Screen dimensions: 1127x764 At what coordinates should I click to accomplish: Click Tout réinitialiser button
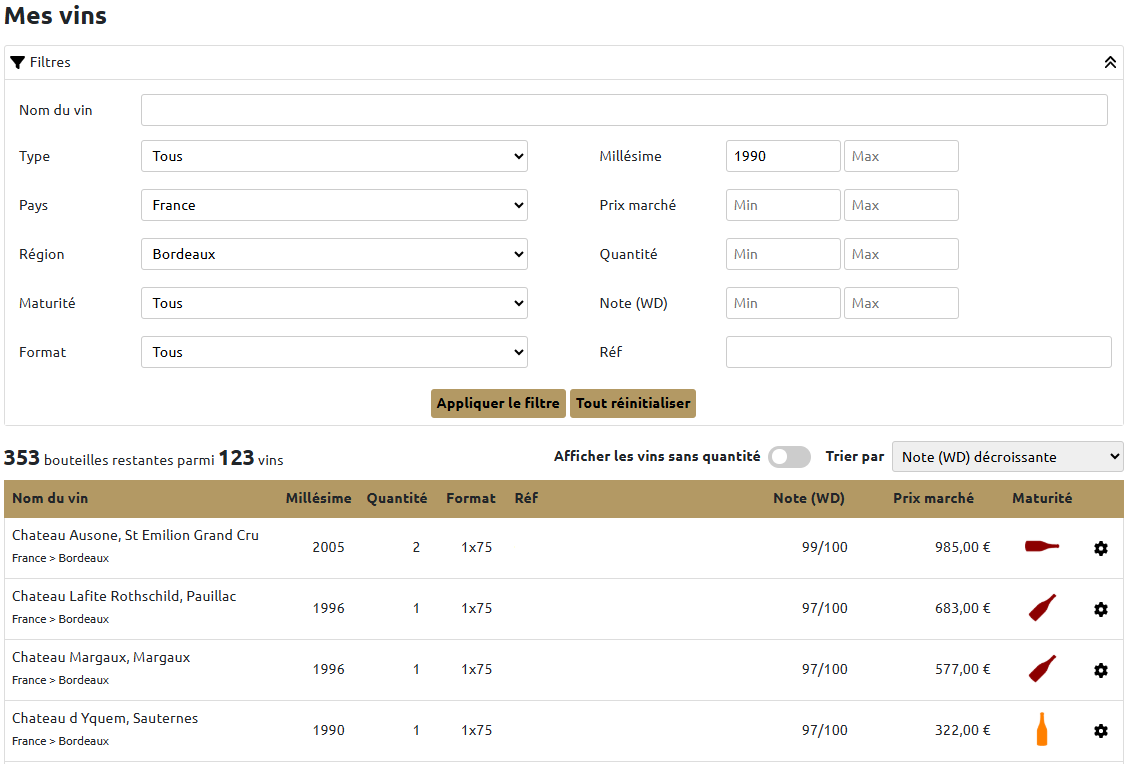[x=632, y=403]
